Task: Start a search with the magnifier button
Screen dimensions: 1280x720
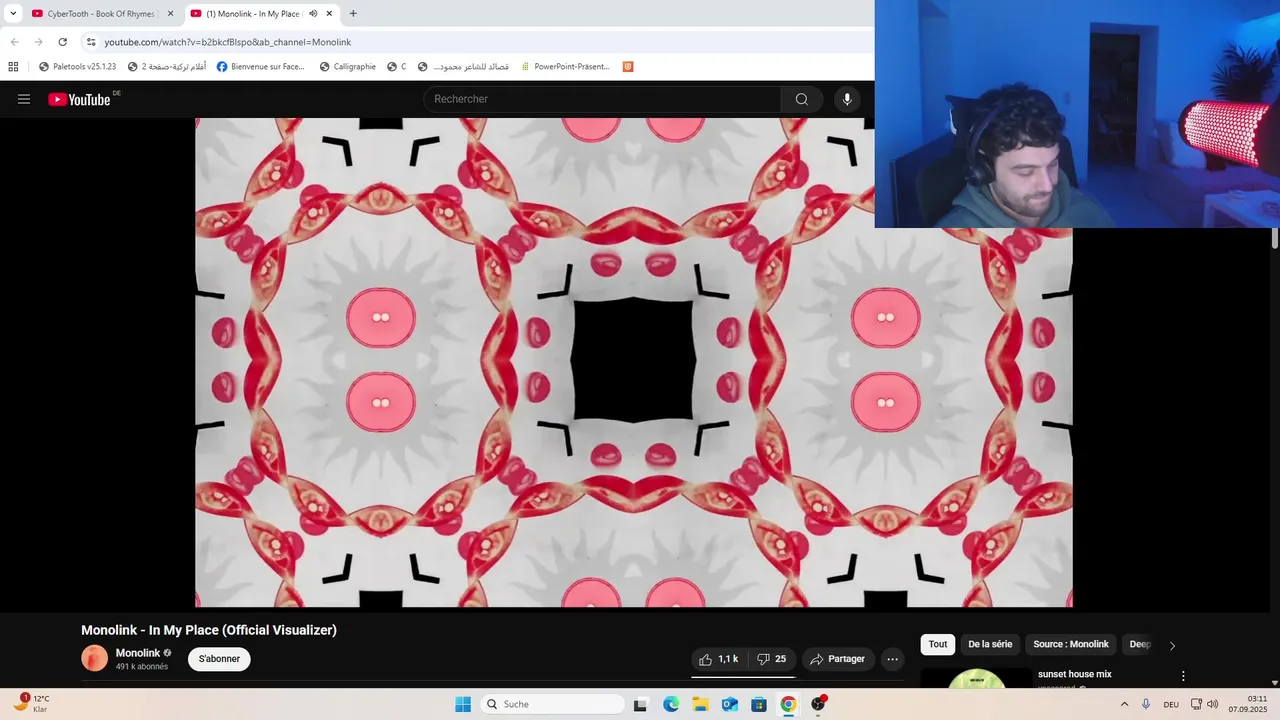Action: coord(802,99)
